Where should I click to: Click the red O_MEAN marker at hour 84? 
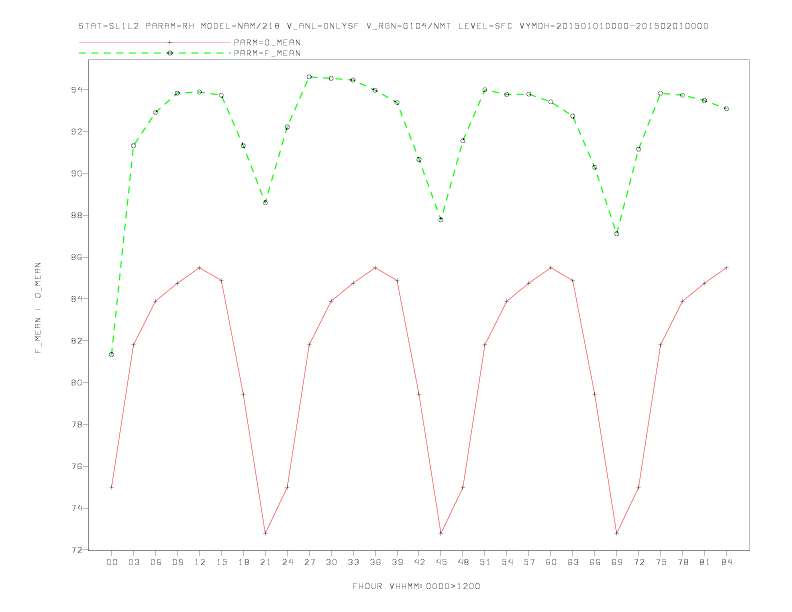pyautogui.click(x=727, y=268)
